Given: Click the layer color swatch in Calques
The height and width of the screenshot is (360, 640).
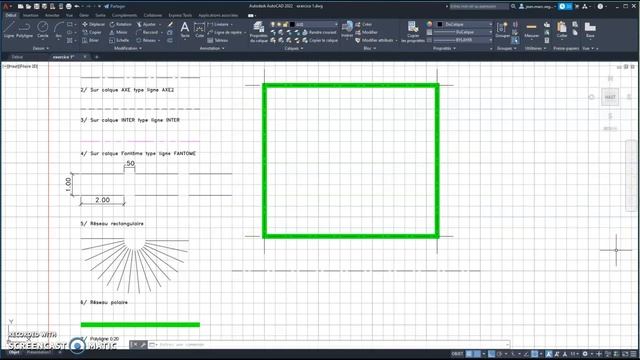Looking at the screenshot, I should point(292,24).
